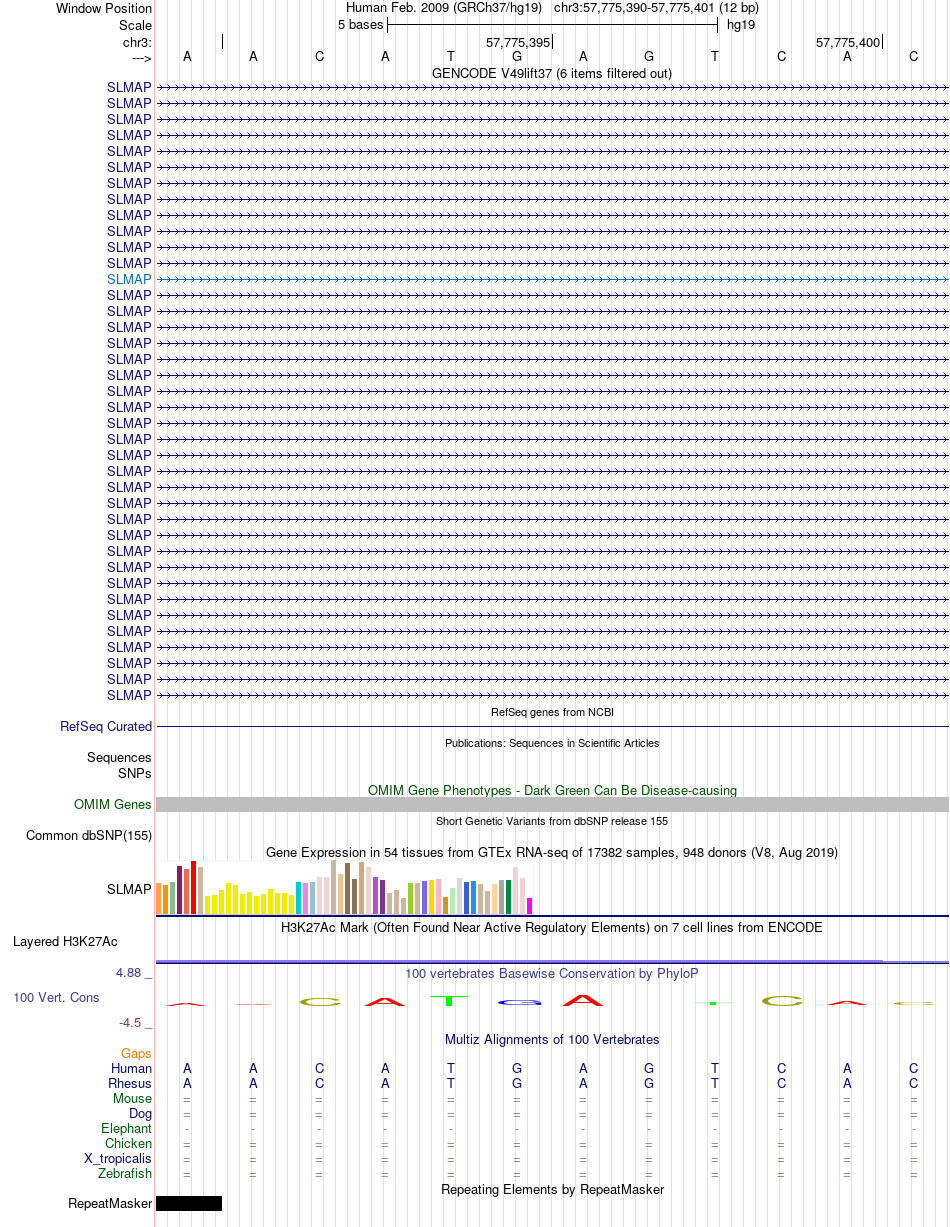Click 'Short Genetic Variants from dbSNP release 155'
Viewport: 950px width, 1227px height.
[x=552, y=821]
